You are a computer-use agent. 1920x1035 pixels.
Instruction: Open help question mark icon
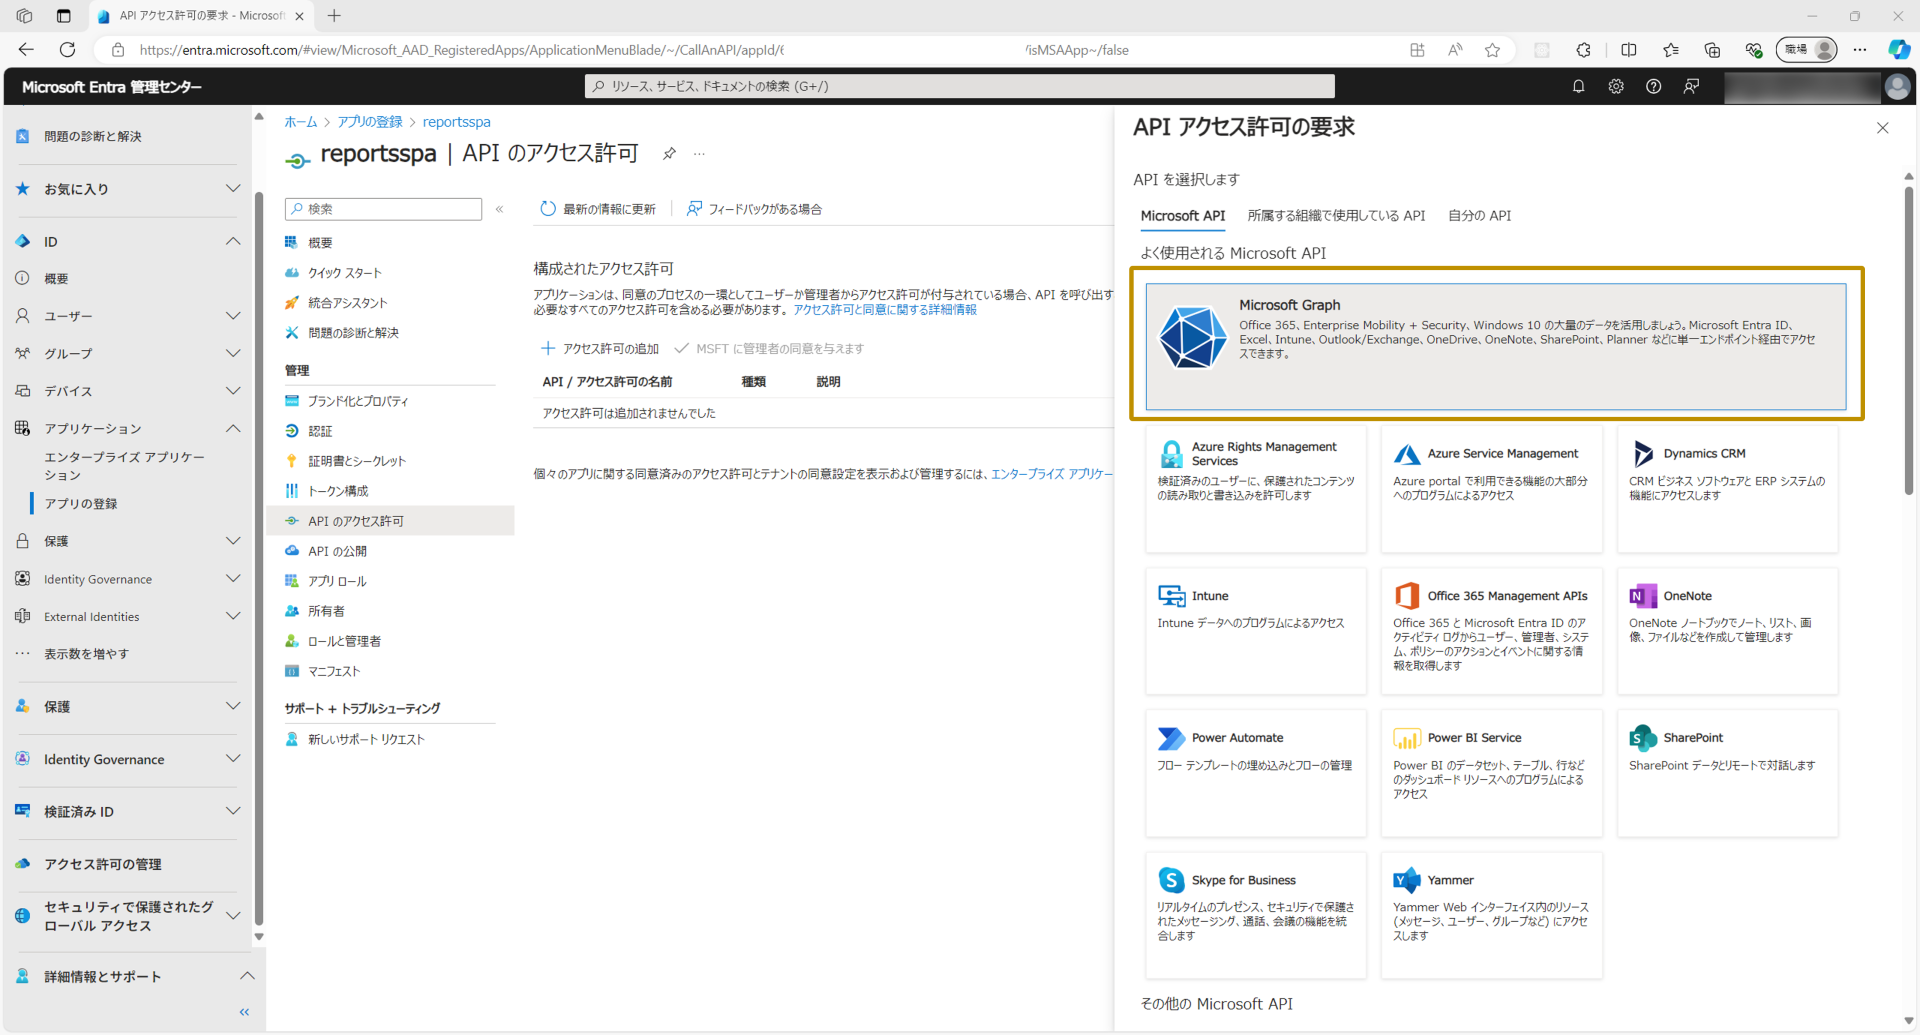pyautogui.click(x=1654, y=87)
